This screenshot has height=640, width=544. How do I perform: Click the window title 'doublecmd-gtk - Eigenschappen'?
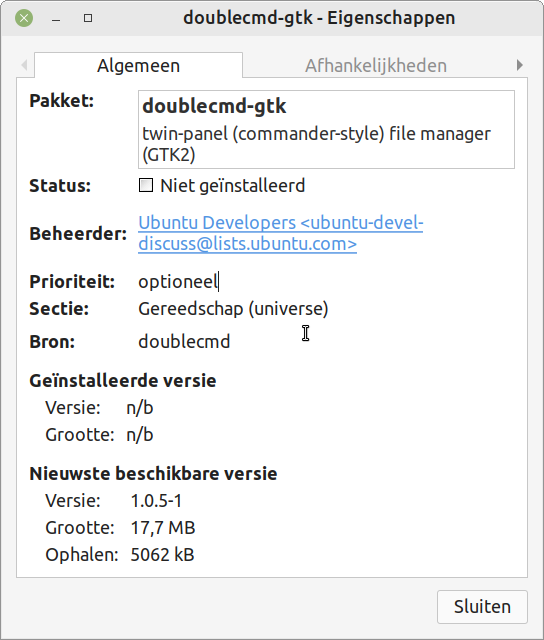click(x=319, y=18)
